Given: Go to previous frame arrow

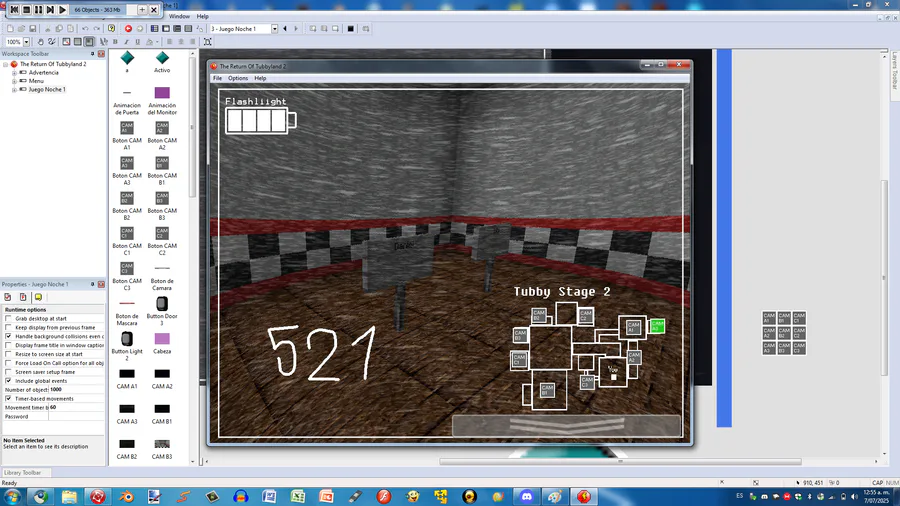Looking at the screenshot, I should 285,29.
